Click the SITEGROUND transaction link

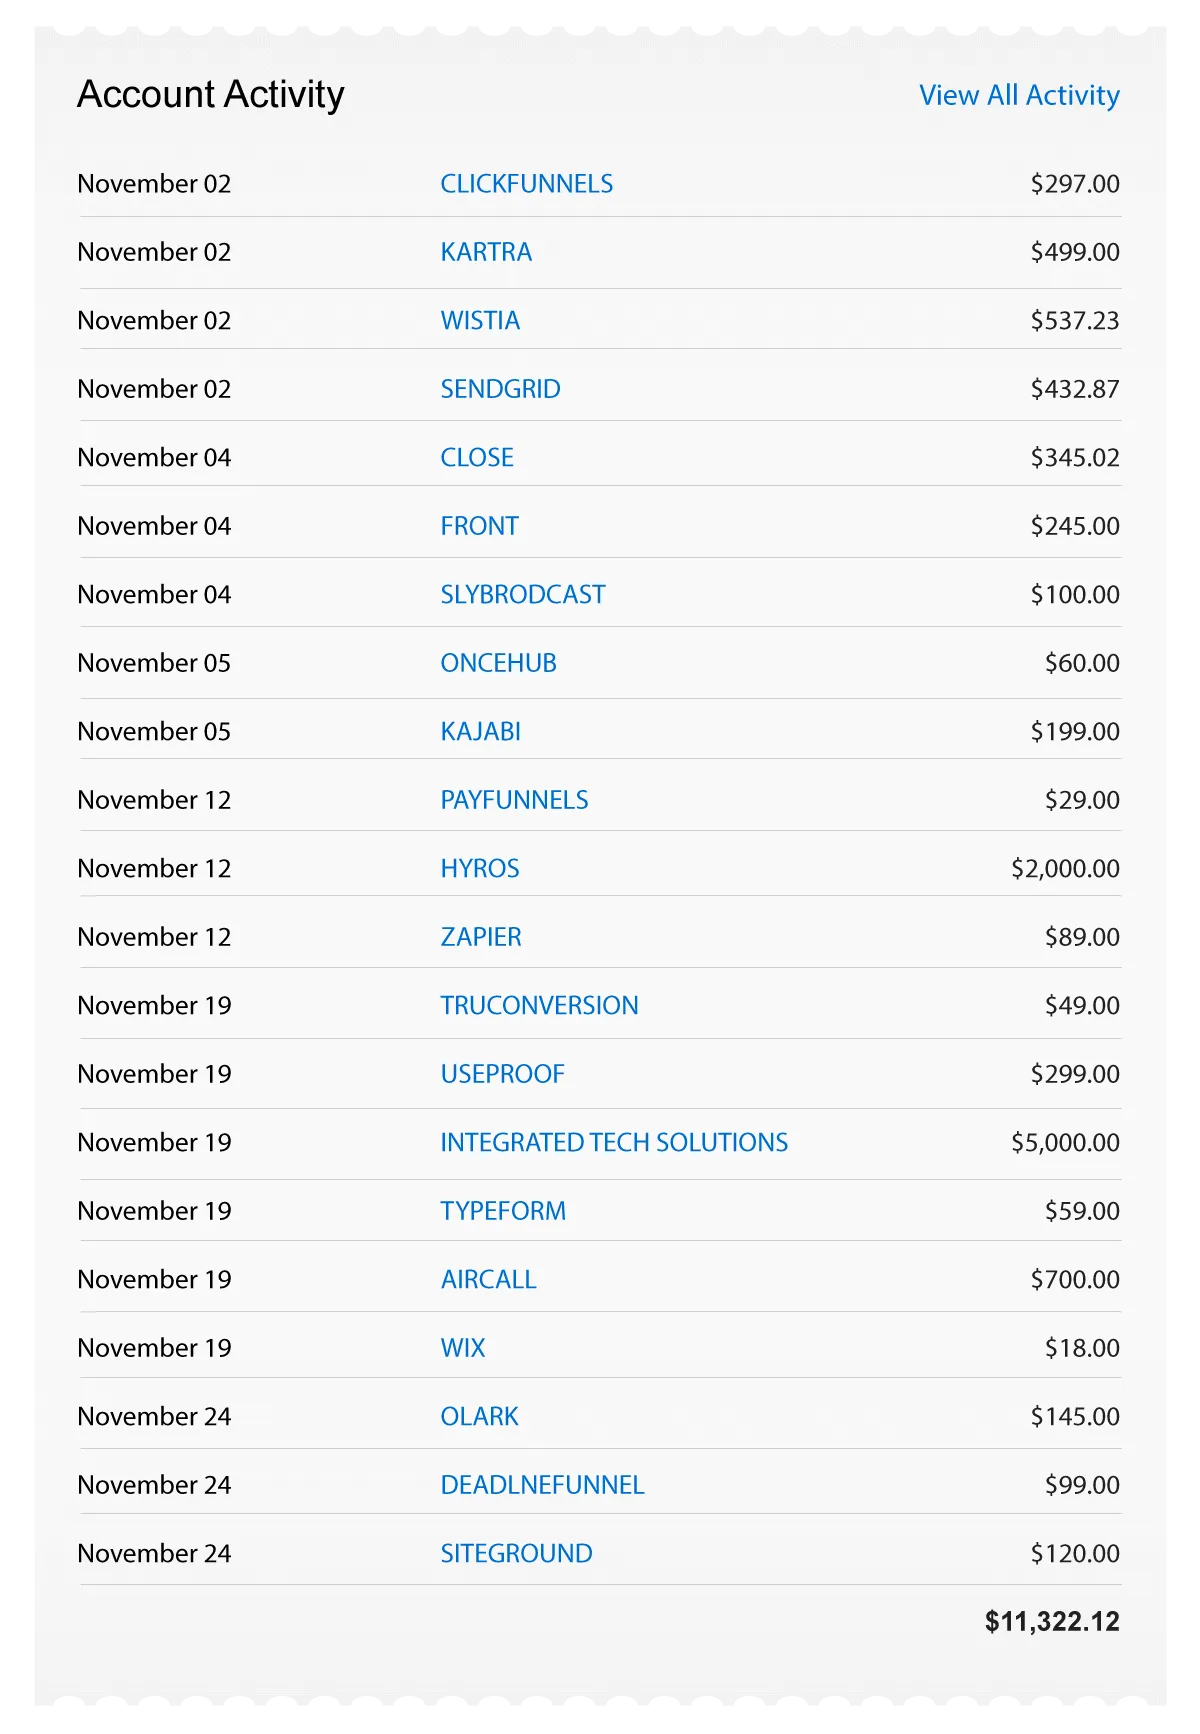pos(516,1554)
